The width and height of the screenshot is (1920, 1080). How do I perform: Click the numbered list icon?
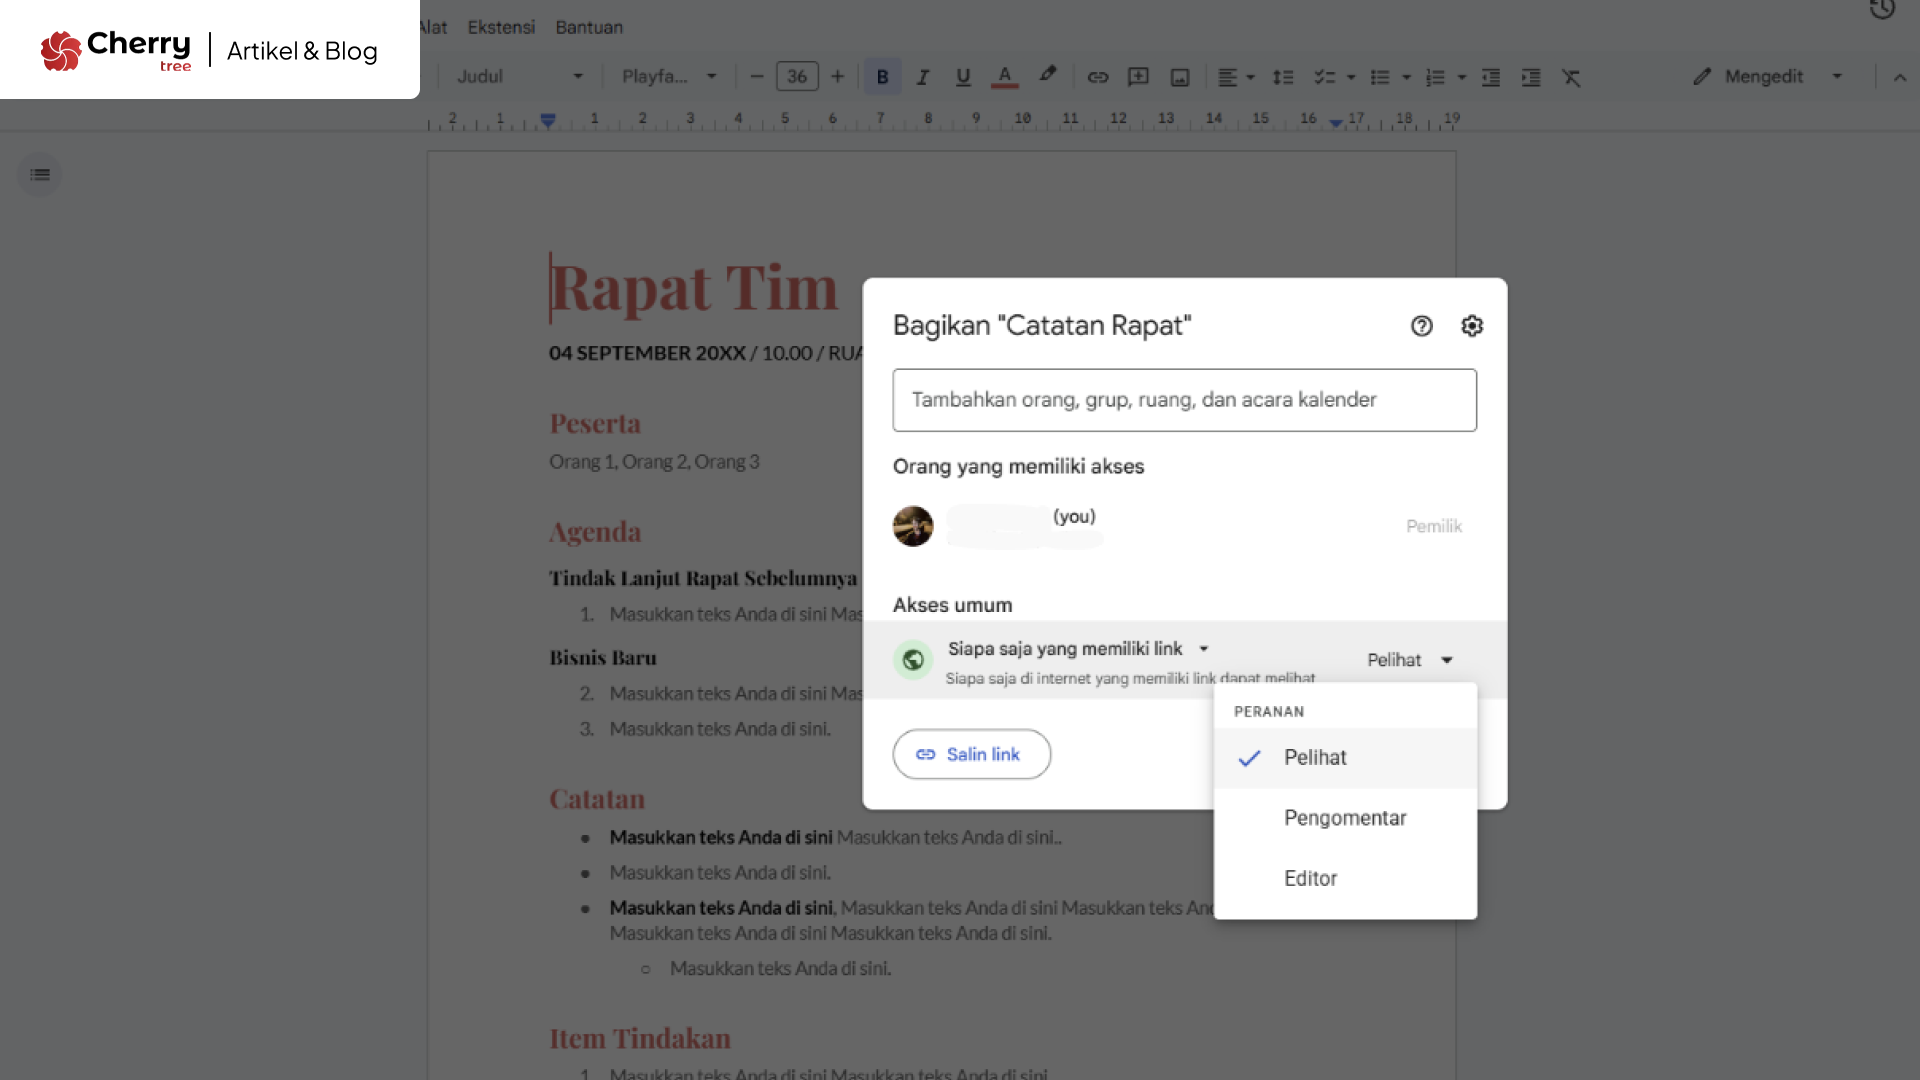[x=1435, y=77]
